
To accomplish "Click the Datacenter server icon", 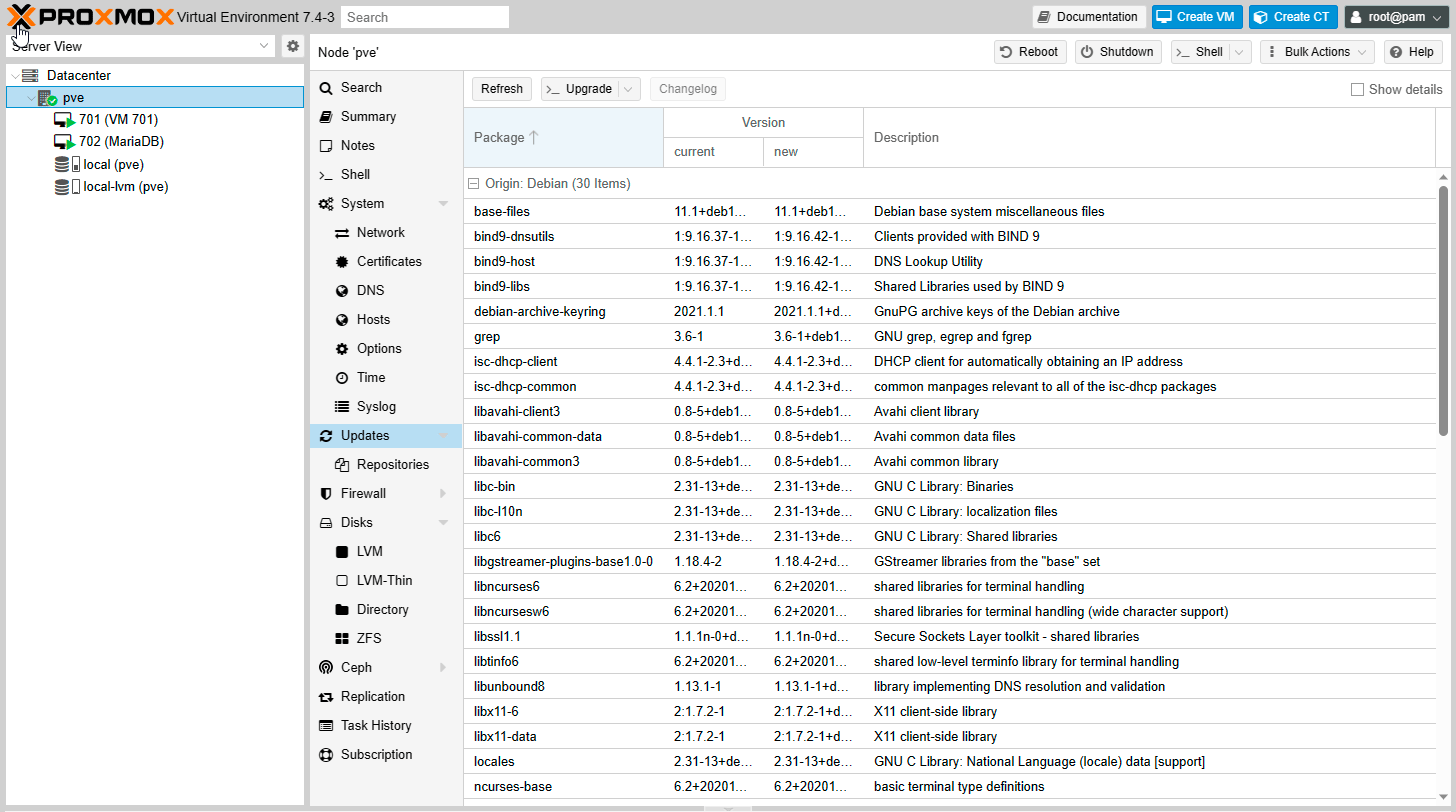I will [x=30, y=76].
